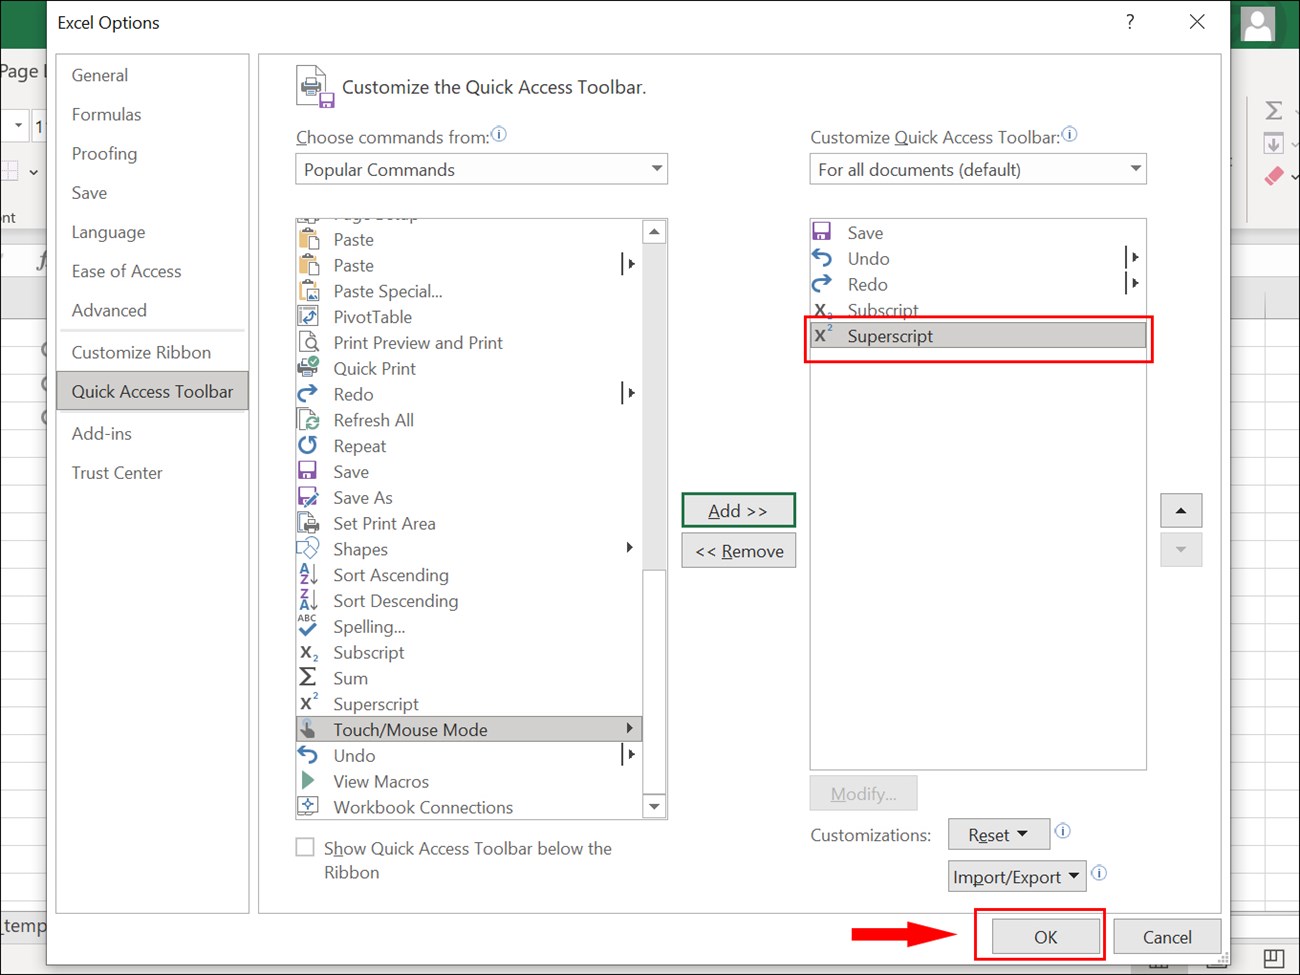Click the Spelling checkmark icon

308,626
